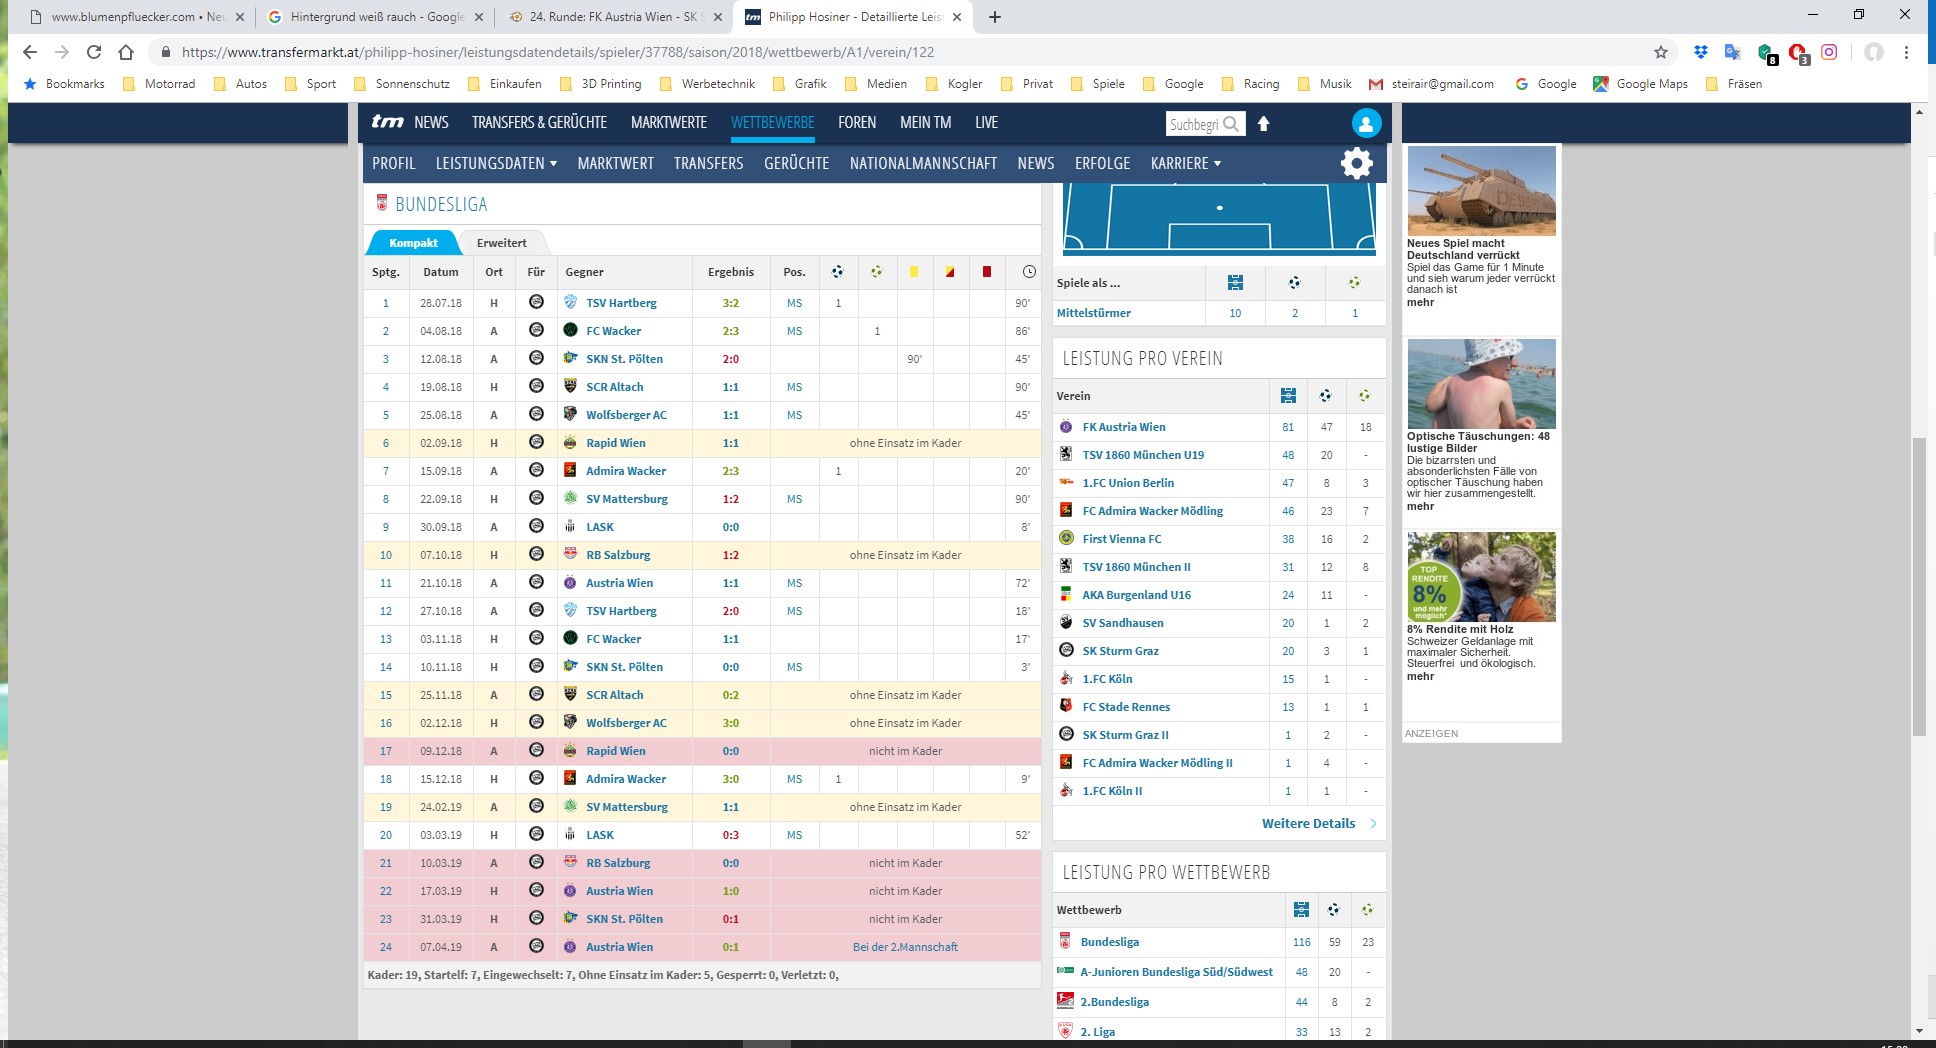Click games icon in Leistung pro Verein header
1936x1048 pixels.
pos(1288,396)
